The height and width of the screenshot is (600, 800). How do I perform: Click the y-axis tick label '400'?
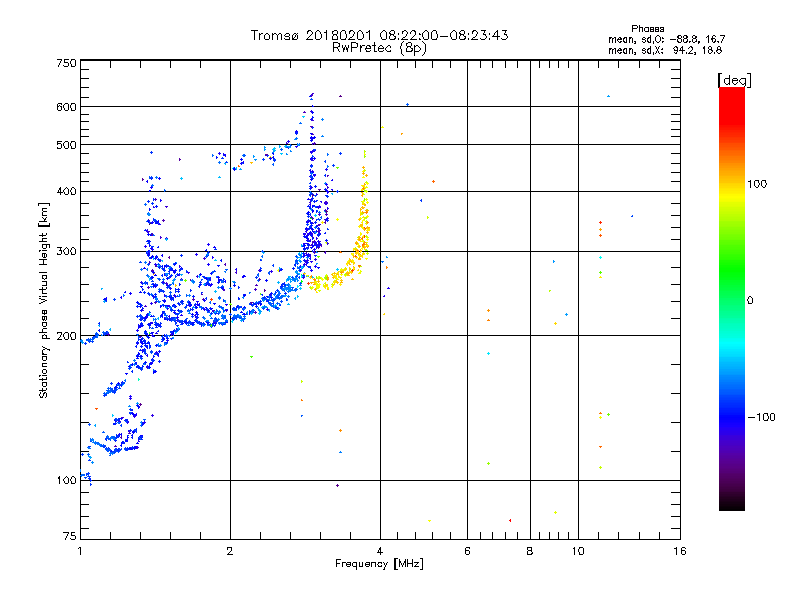66,191
